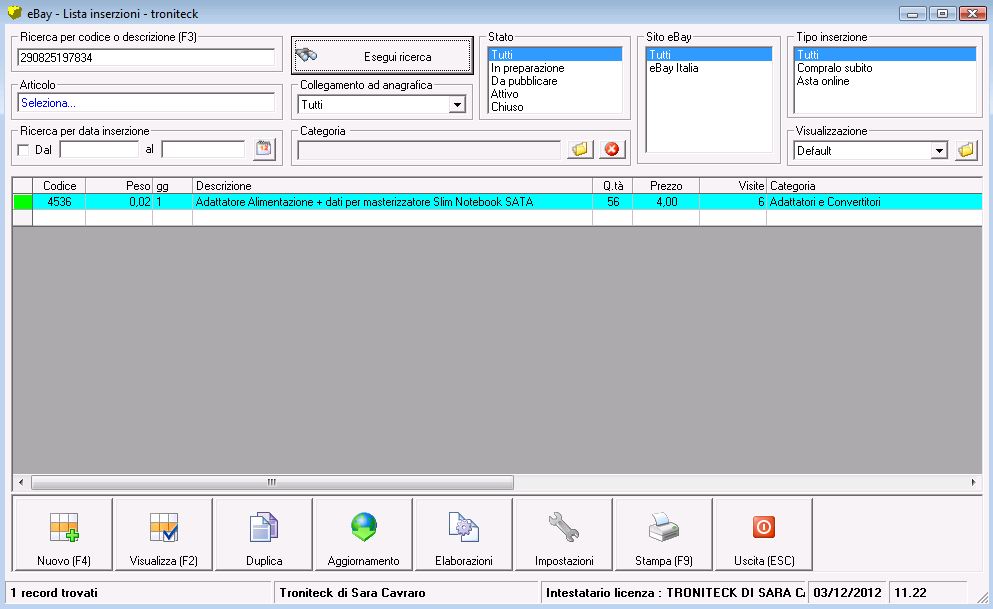Click Adattatori e Convertitori category cell
993x609 pixels.
(x=874, y=202)
